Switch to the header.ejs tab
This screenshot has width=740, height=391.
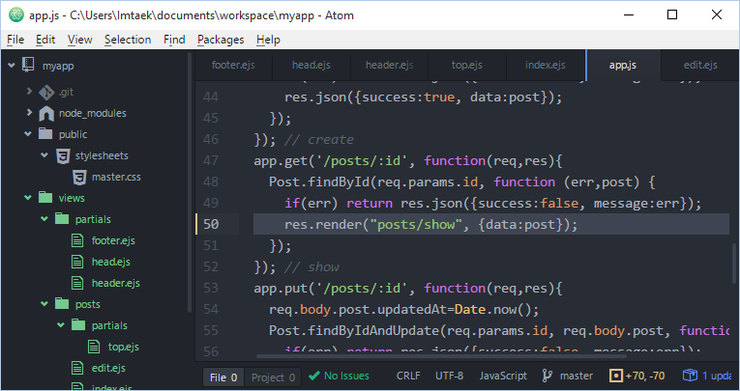click(389, 65)
